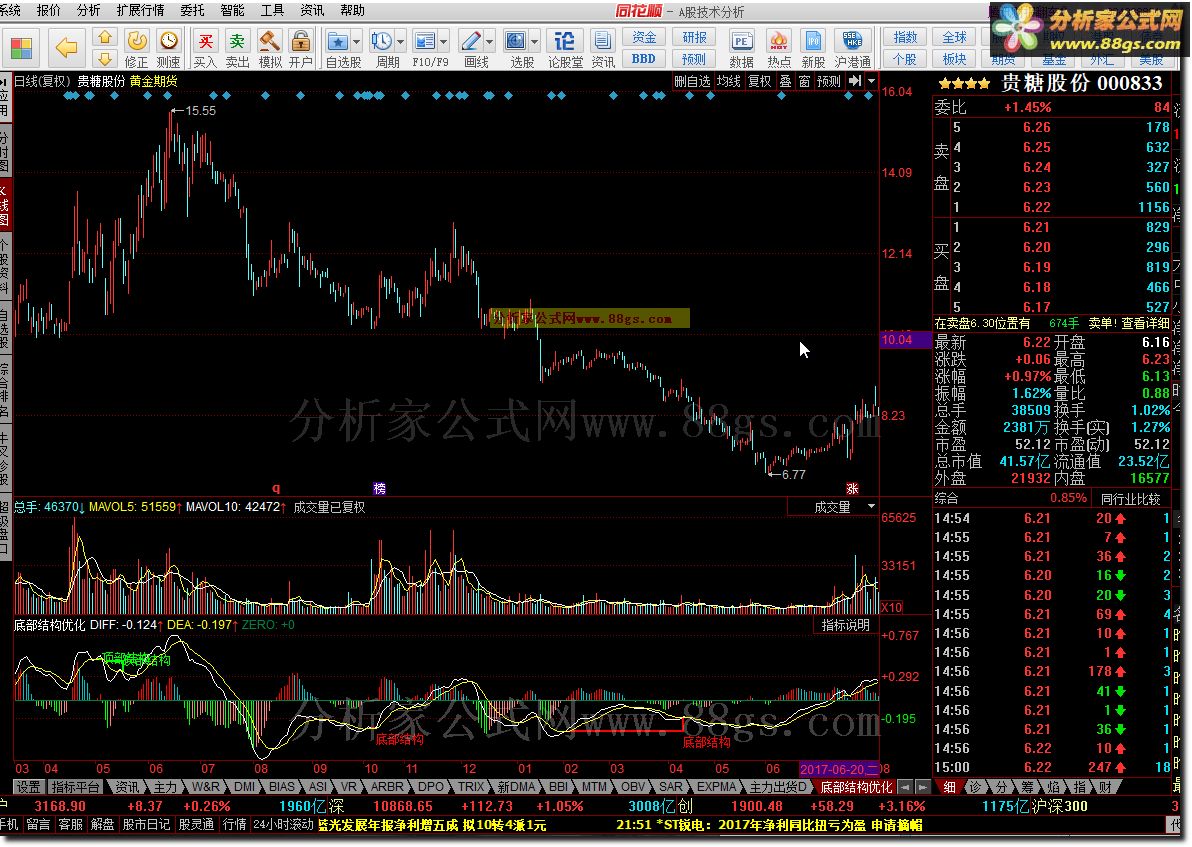Open dropdown arrow next to 画线 icon
Viewport: 1192px width, 847px height.
tap(490, 41)
